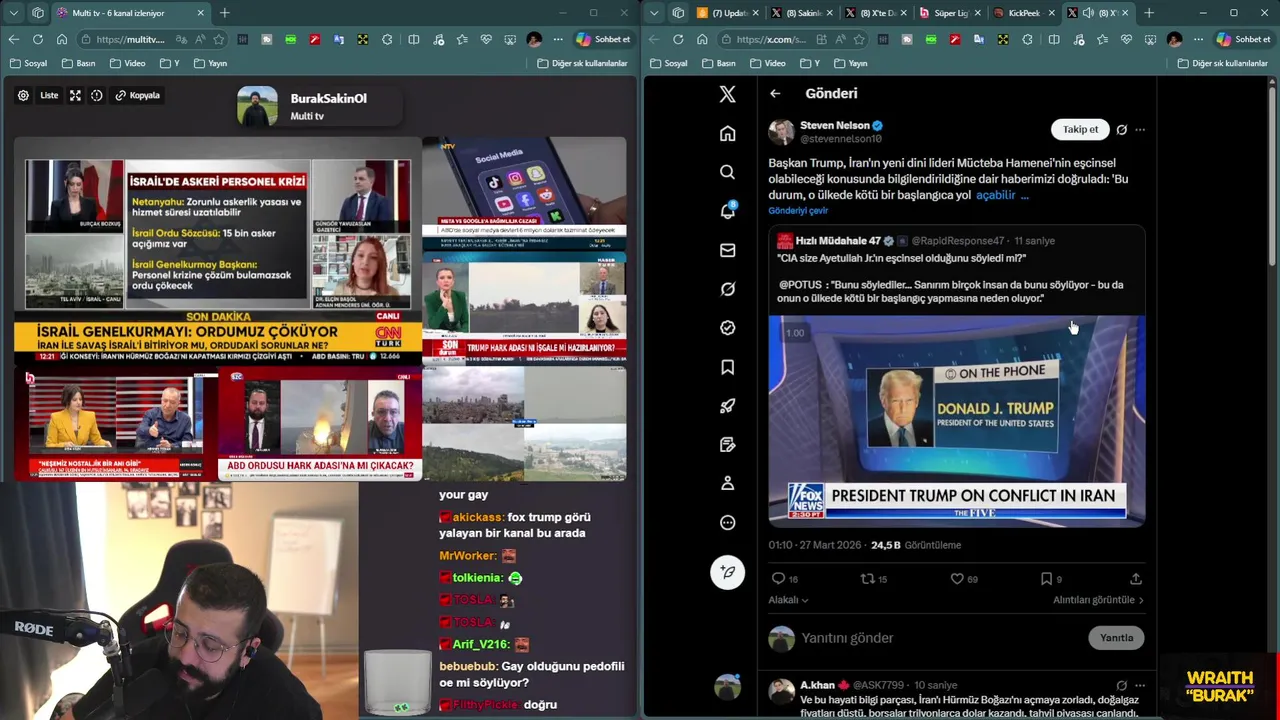Click the X logo in sidebar
This screenshot has height=720, width=1280.
727,94
